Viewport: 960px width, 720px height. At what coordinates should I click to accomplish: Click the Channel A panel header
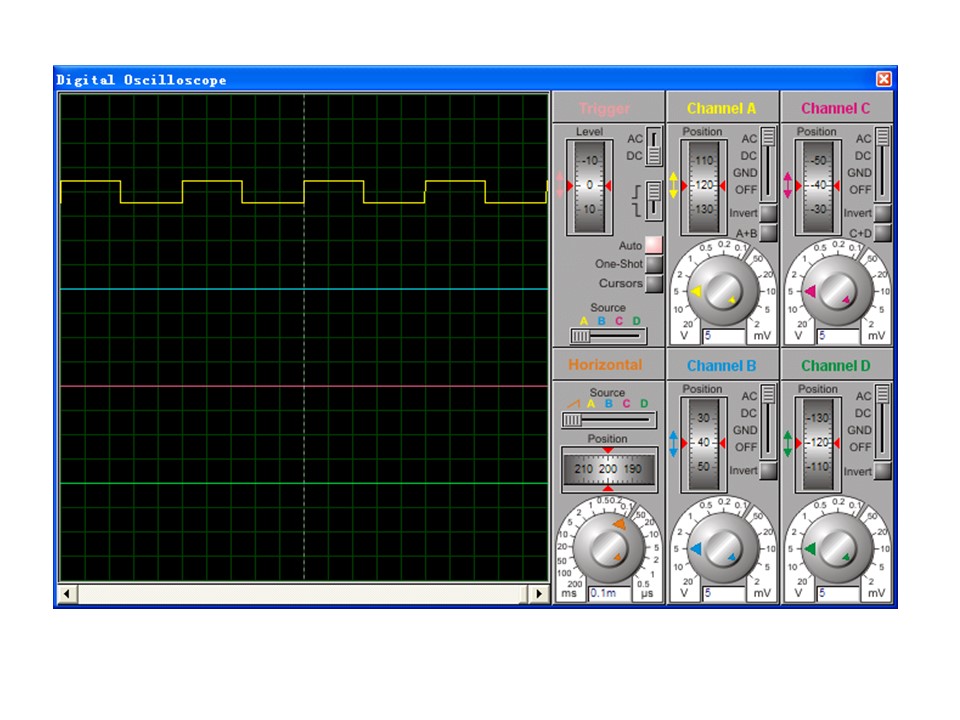pos(722,108)
